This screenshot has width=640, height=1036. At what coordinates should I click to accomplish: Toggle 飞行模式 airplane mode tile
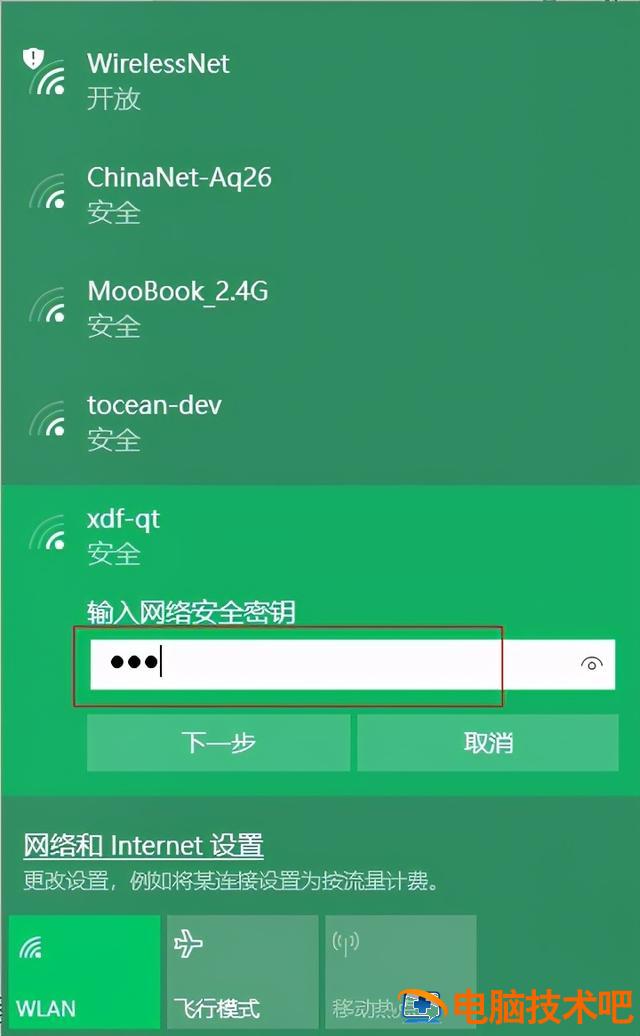(242, 971)
